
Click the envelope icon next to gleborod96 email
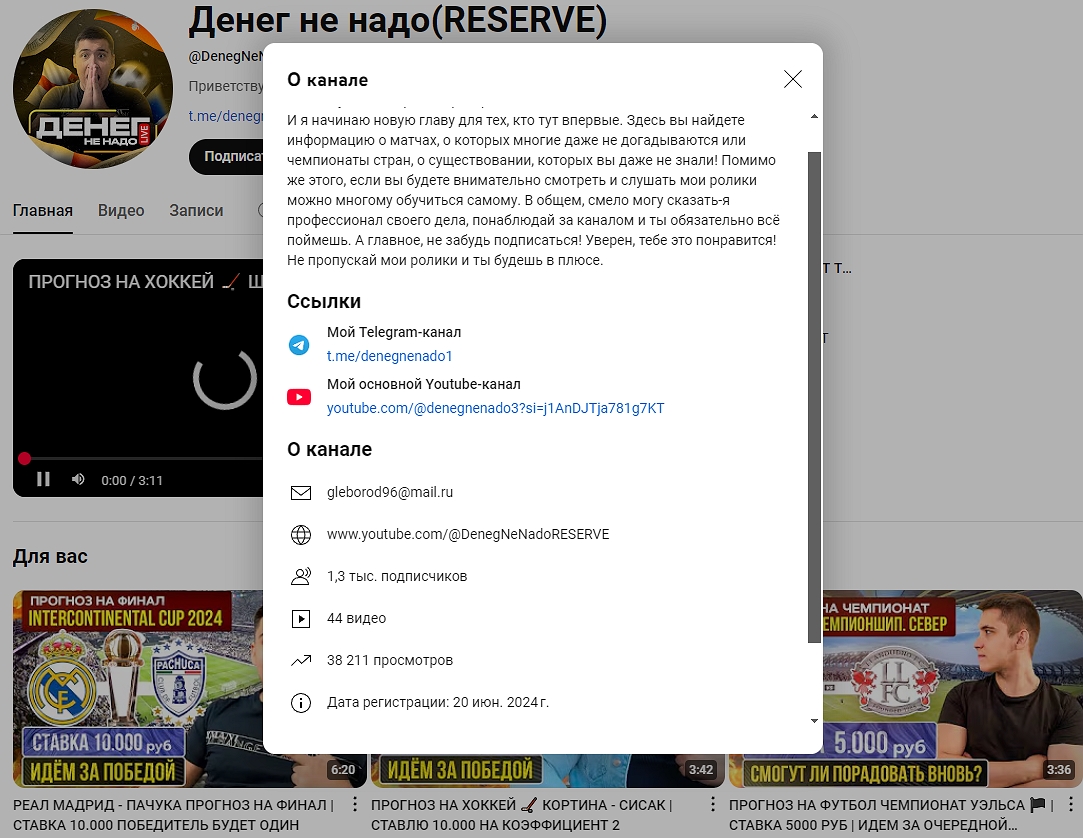point(300,492)
